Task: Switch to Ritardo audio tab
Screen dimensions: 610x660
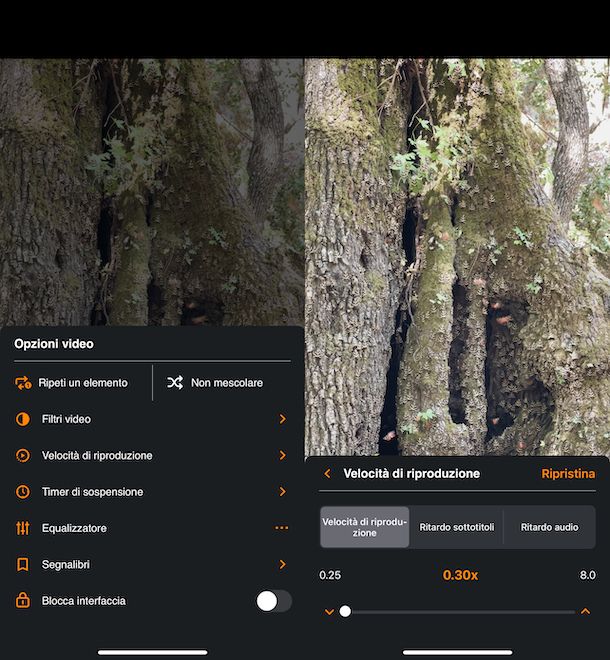Action: [x=549, y=527]
